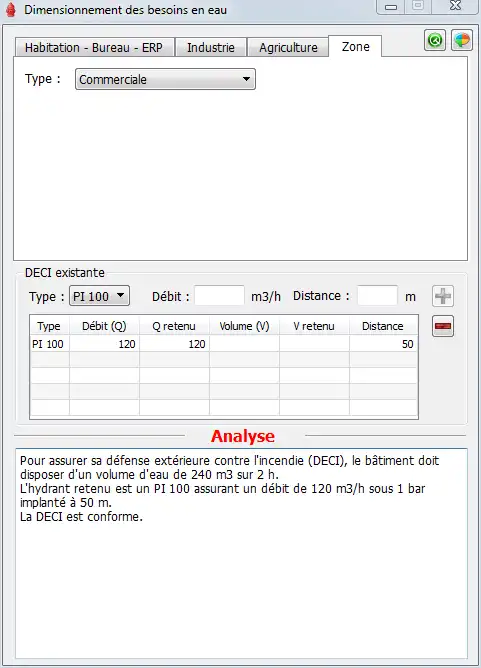Select the PI 100 cell in table
The width and height of the screenshot is (481, 668).
pyautogui.click(x=49, y=344)
